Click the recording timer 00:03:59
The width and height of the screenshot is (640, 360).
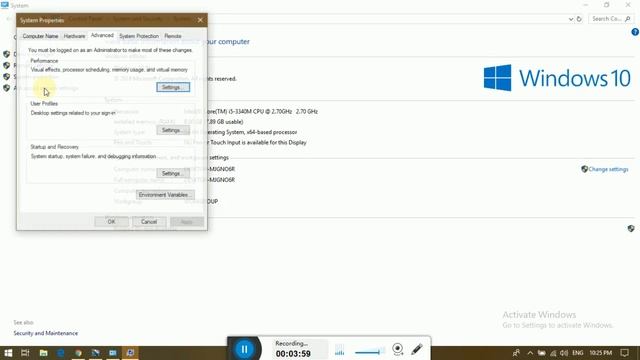pyautogui.click(x=293, y=354)
